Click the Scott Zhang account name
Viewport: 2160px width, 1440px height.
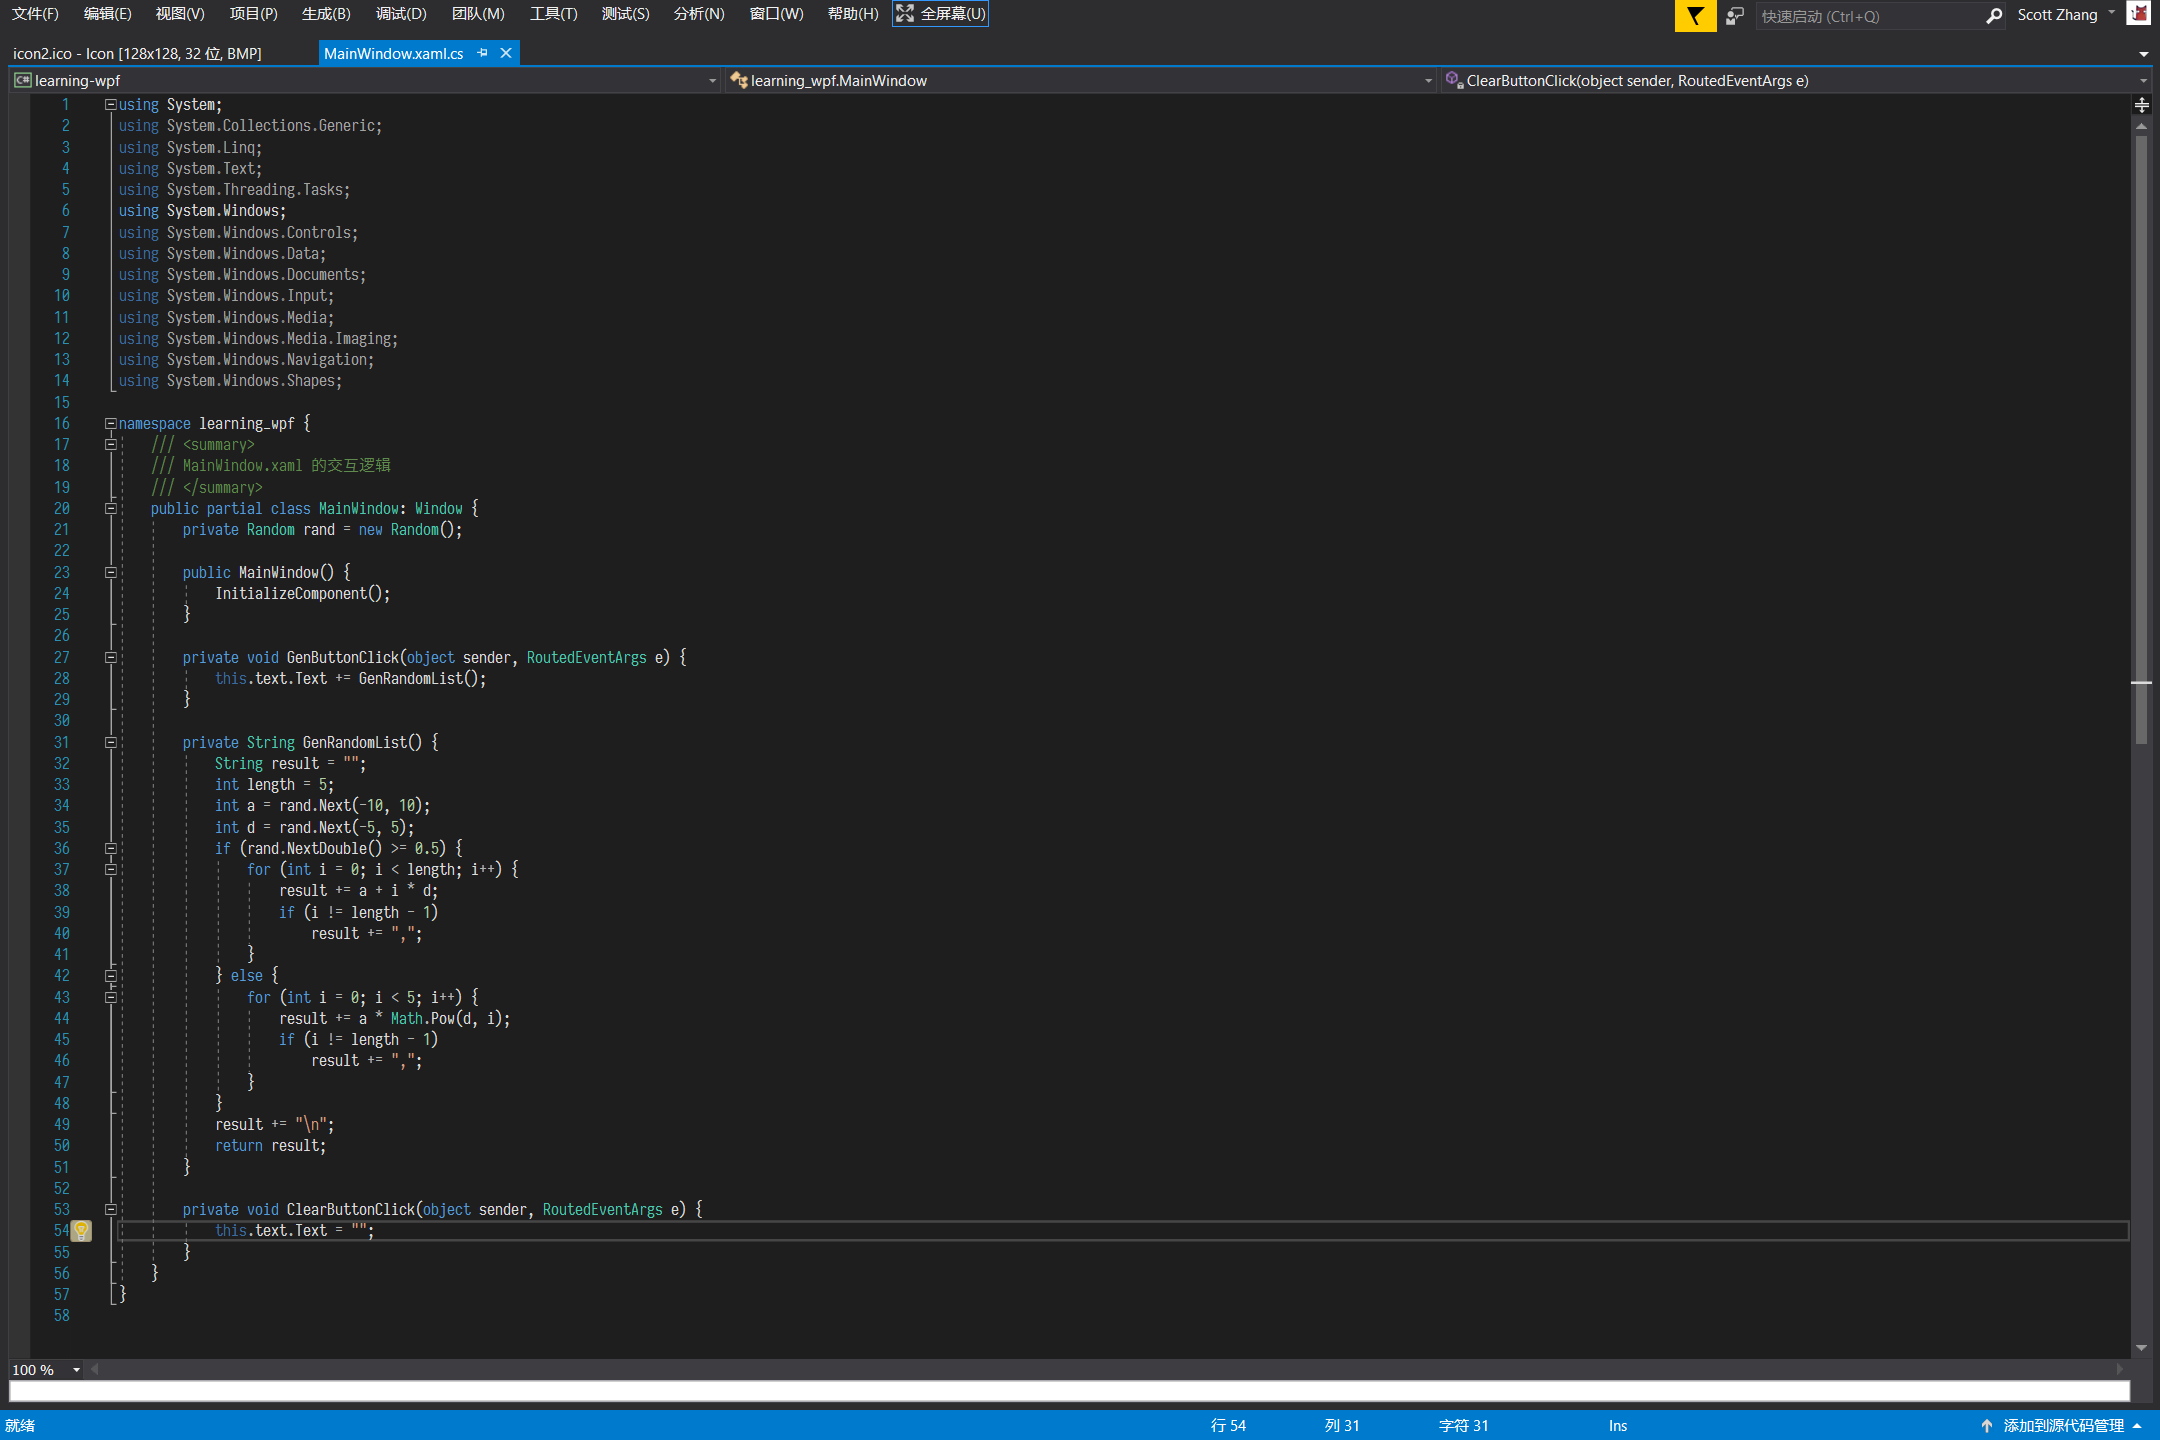tap(2057, 15)
